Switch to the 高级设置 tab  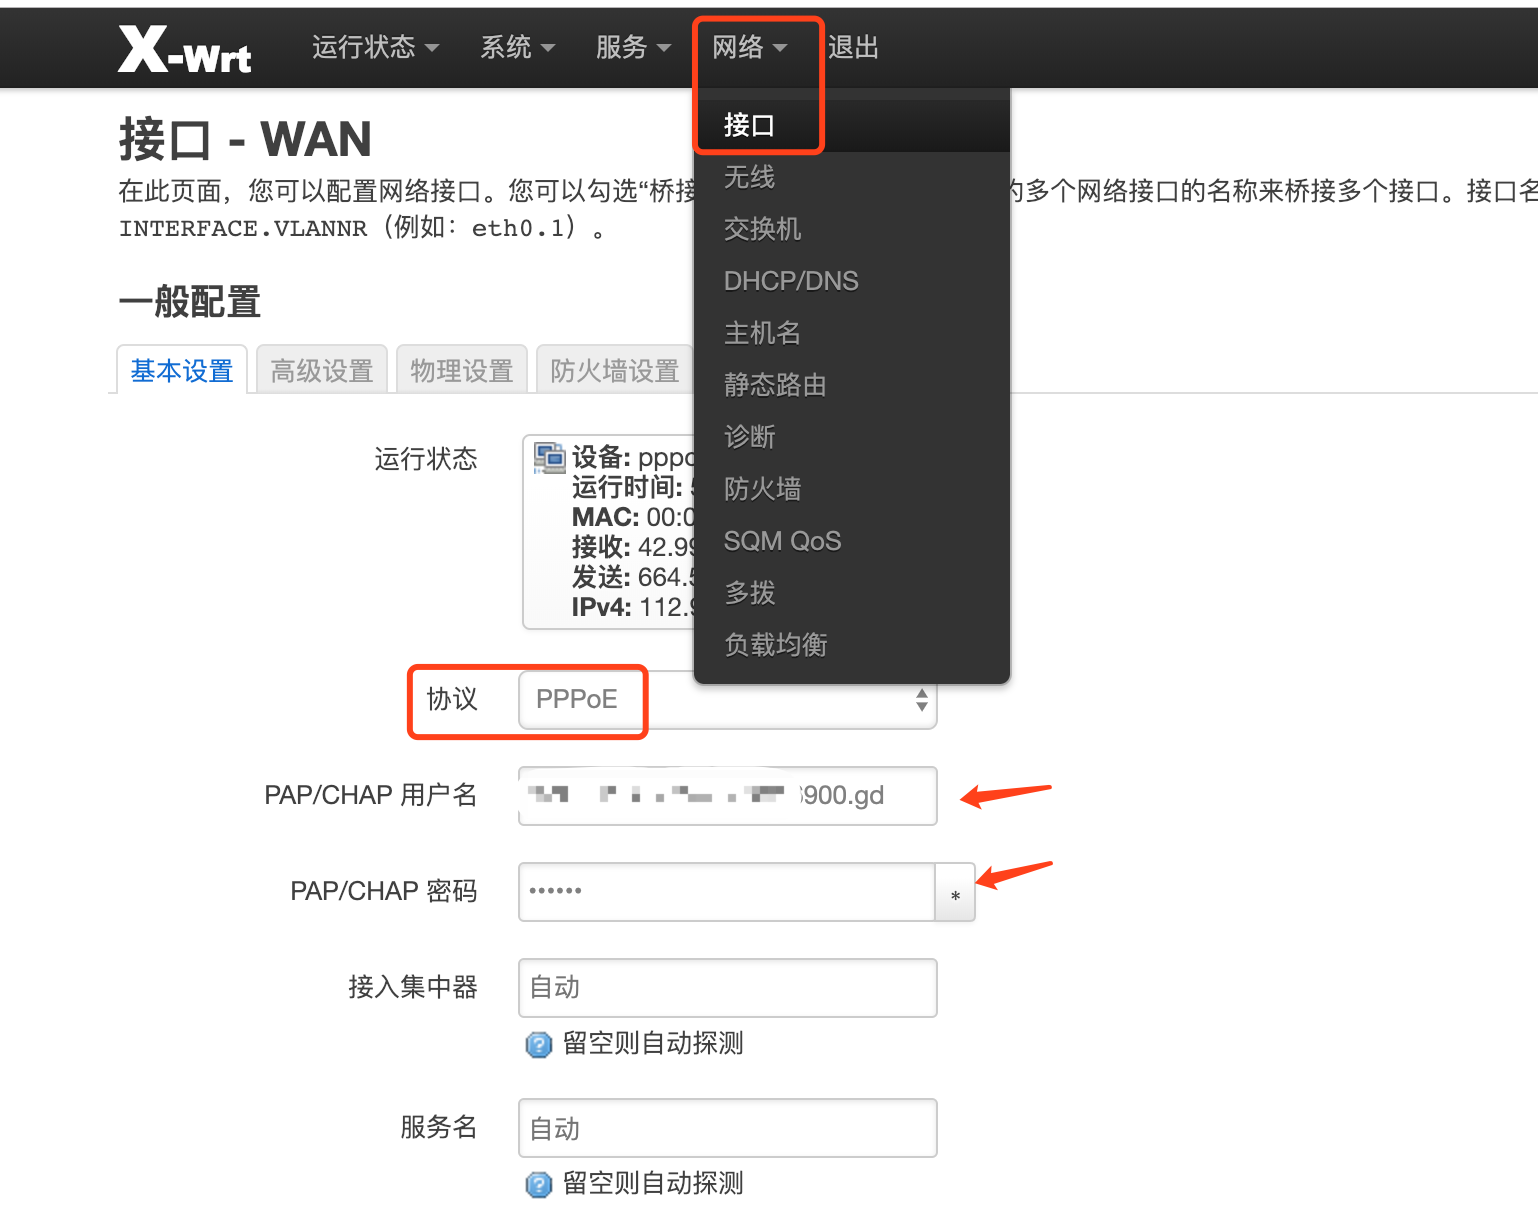point(321,371)
